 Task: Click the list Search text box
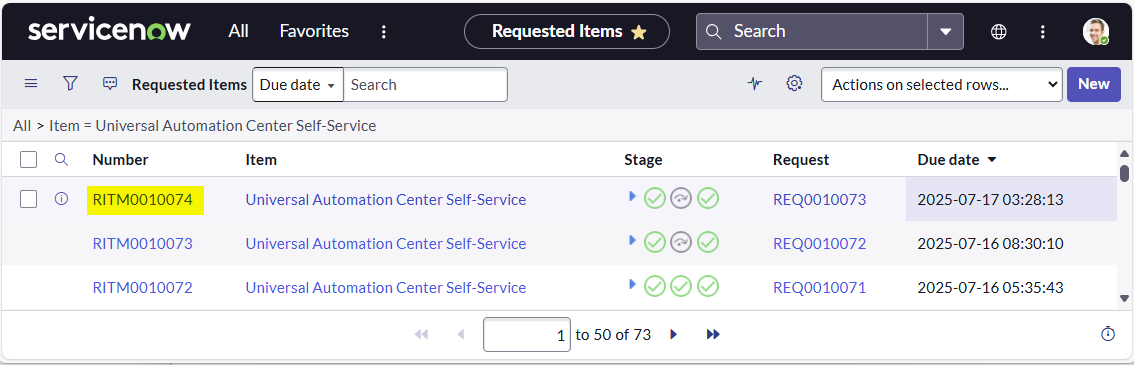point(425,85)
